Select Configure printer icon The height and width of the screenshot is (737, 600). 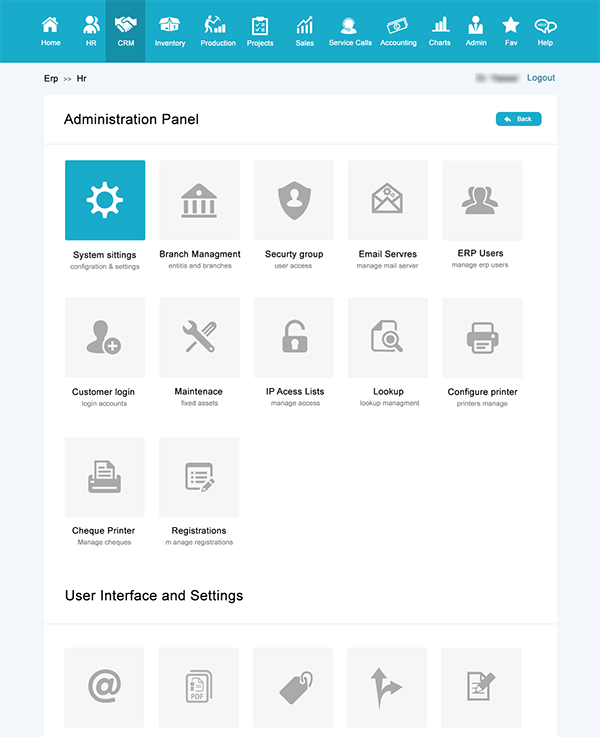pyautogui.click(x=481, y=338)
